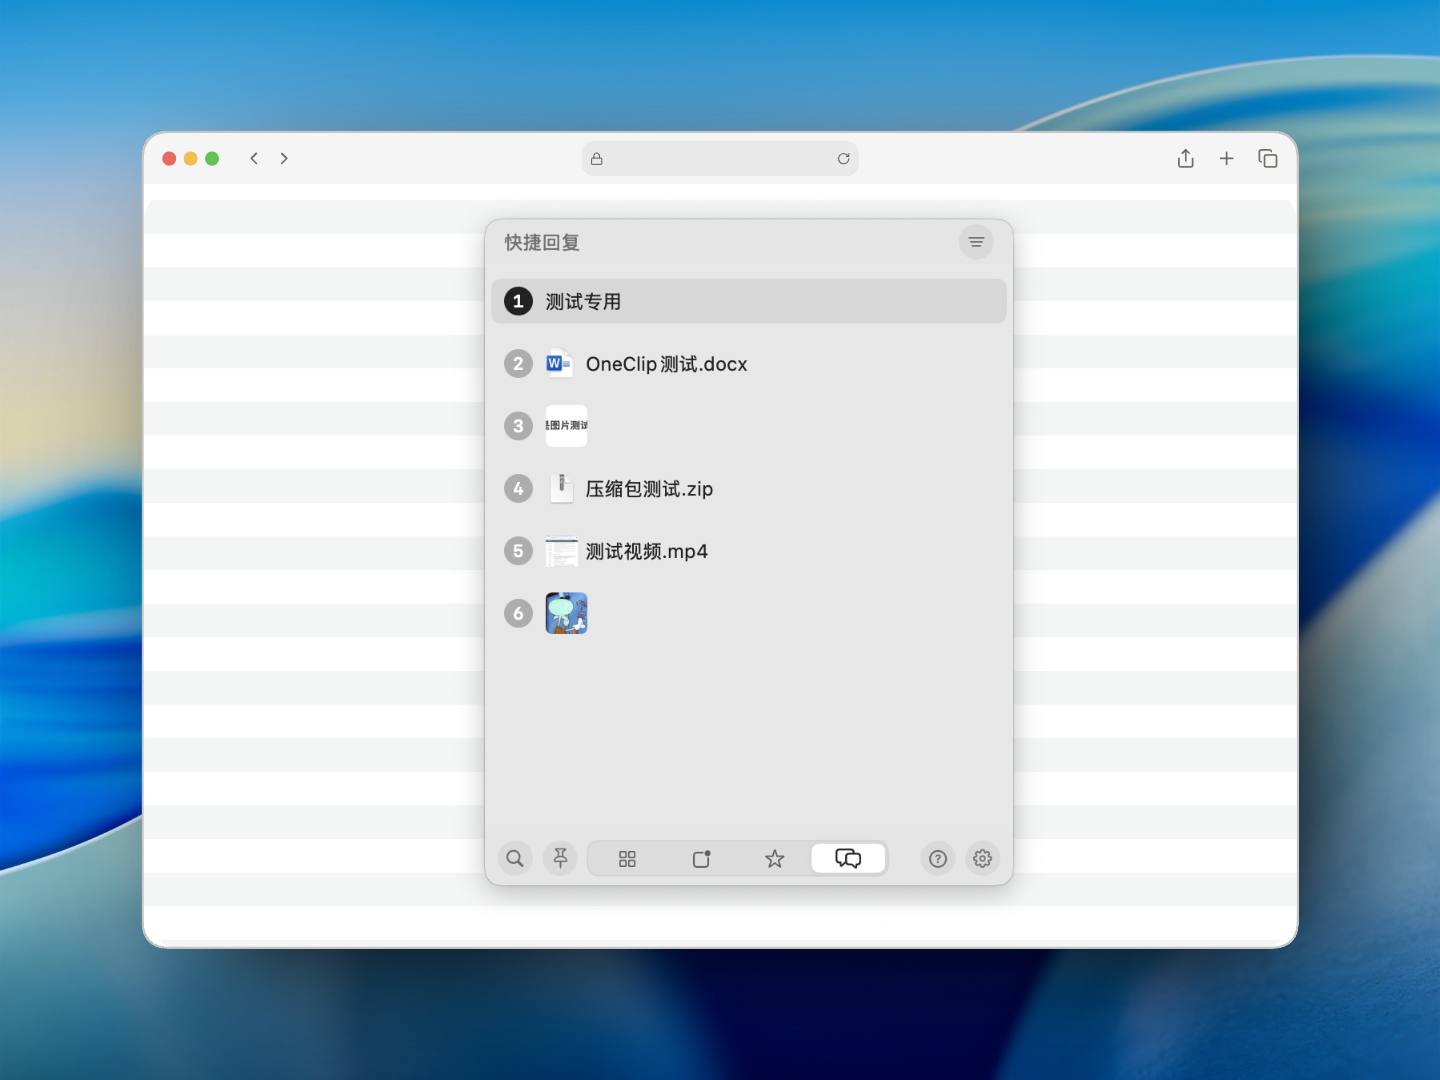Screen dimensions: 1440x1080
Task: Click the lock icon in address bar
Action: click(x=597, y=159)
